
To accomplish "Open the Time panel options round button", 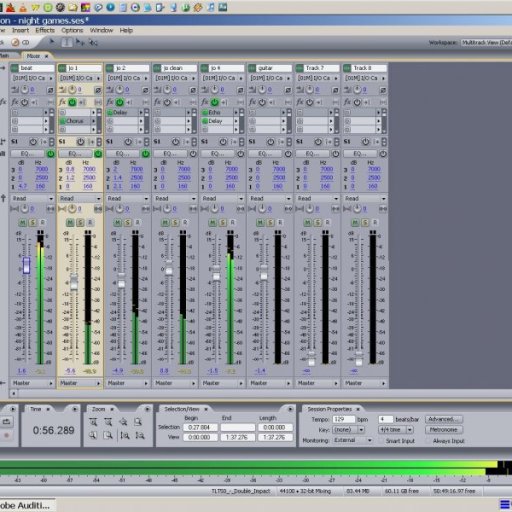I will point(75,409).
